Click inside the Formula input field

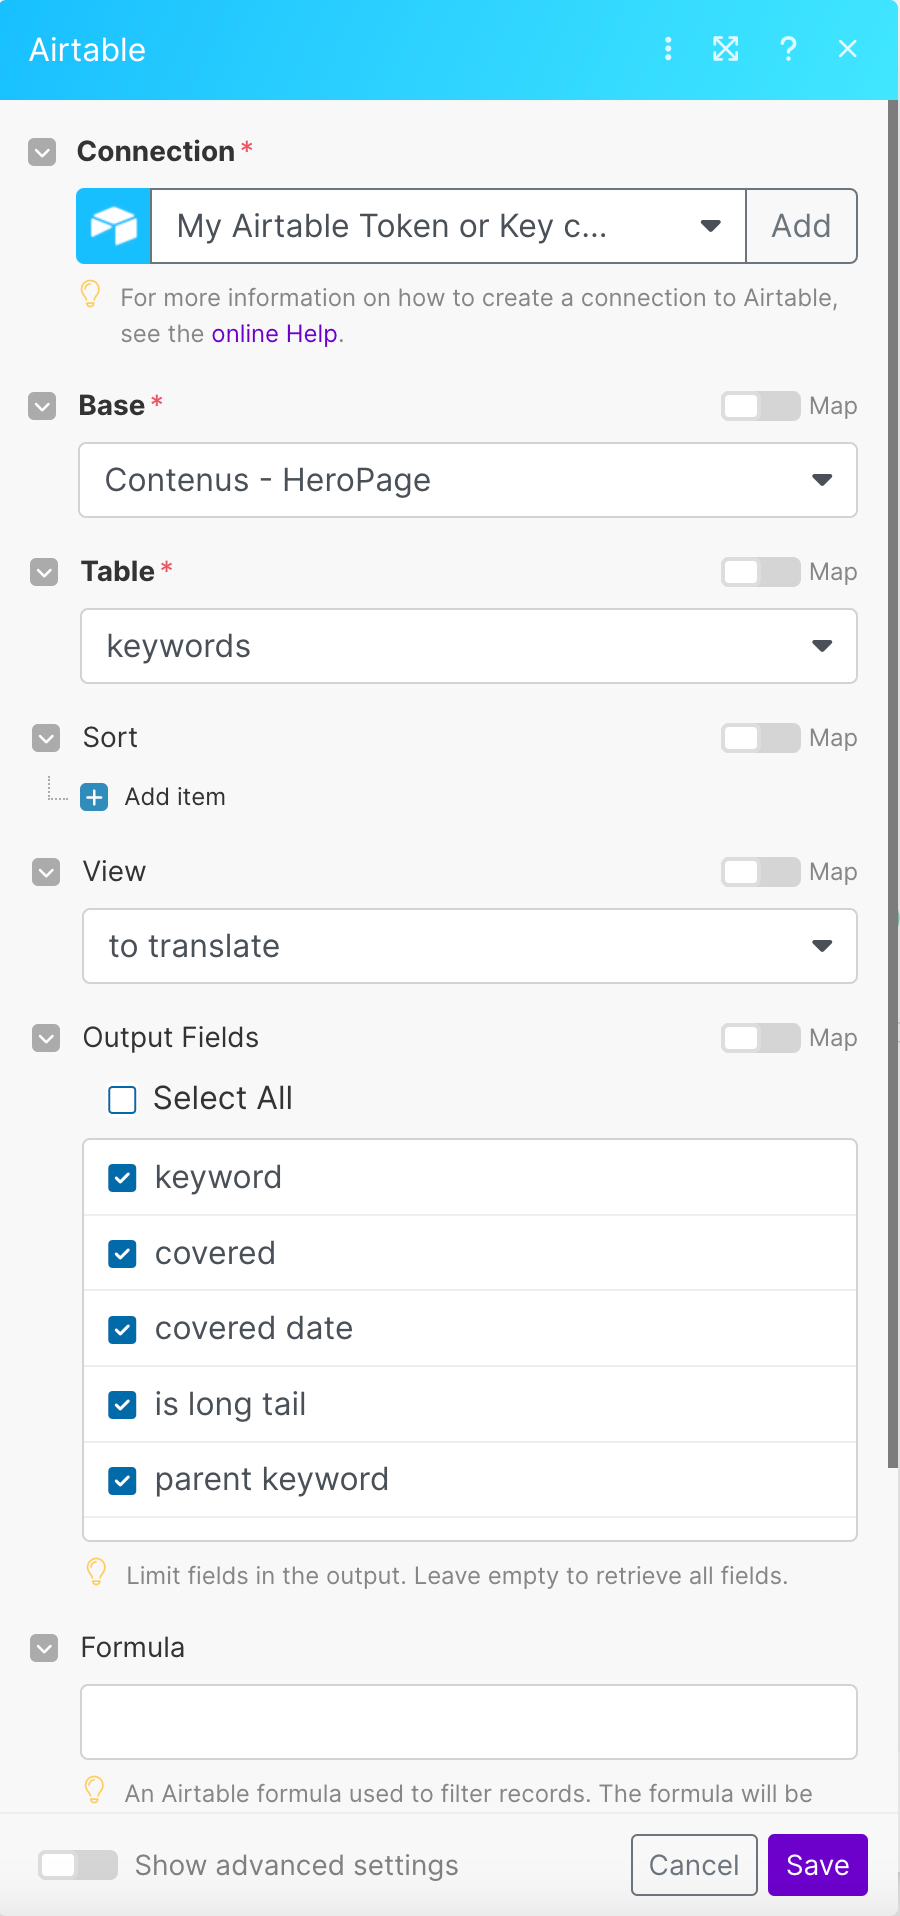point(468,1722)
